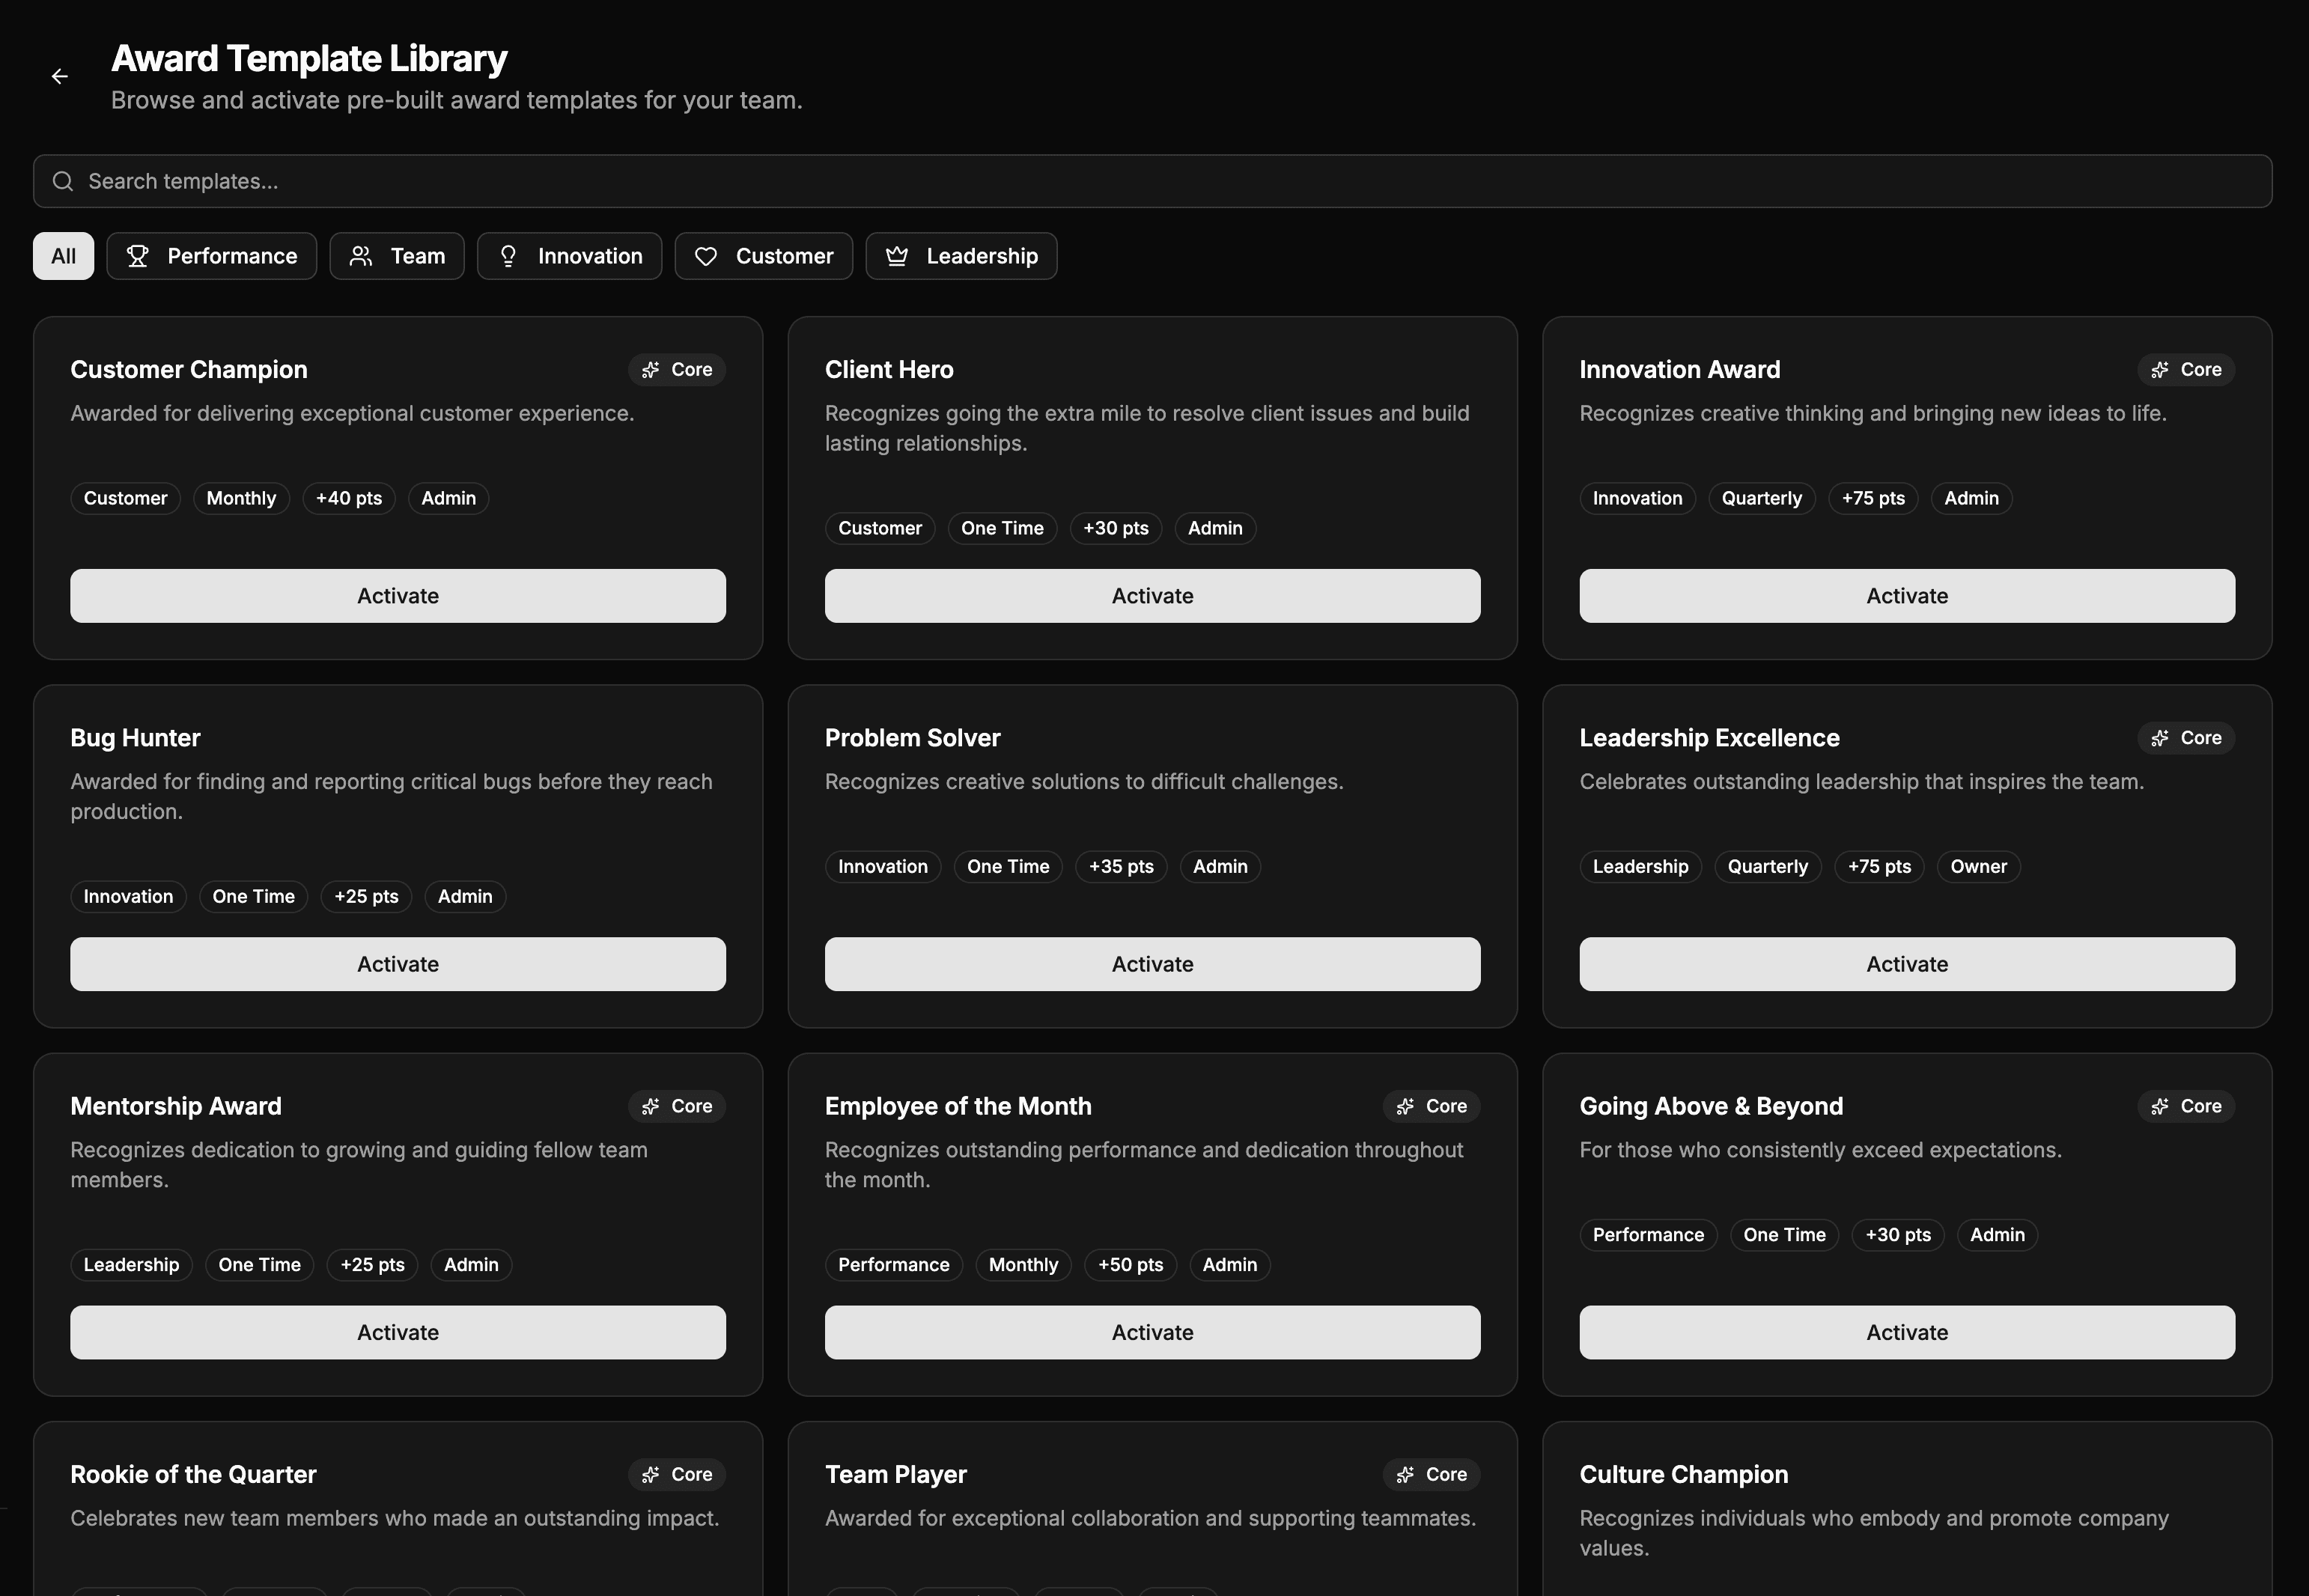Image resolution: width=2309 pixels, height=1596 pixels.
Task: Click the crown icon on Leadership filter
Action: click(x=897, y=256)
